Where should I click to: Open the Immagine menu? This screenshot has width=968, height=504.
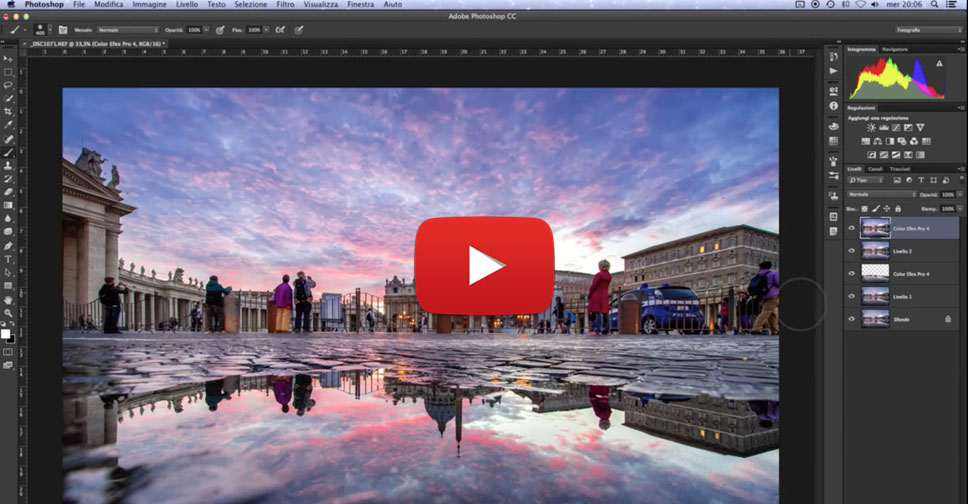point(149,4)
